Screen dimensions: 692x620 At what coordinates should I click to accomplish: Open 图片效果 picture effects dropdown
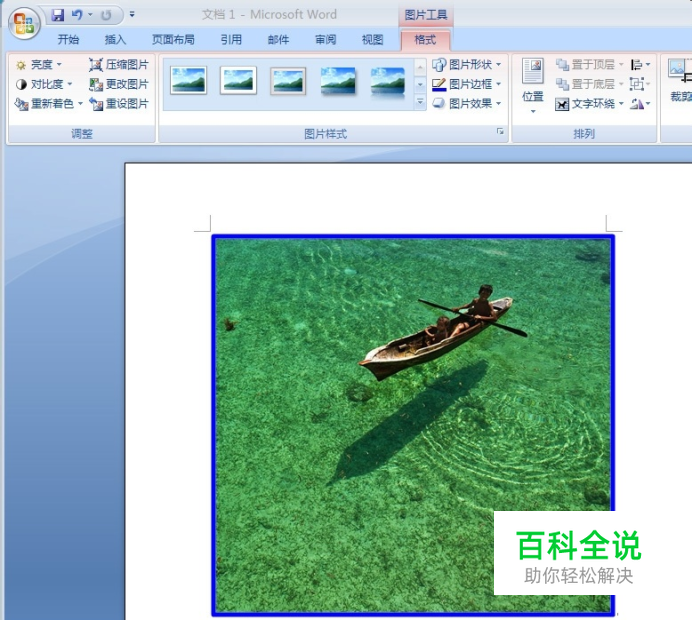pyautogui.click(x=467, y=104)
